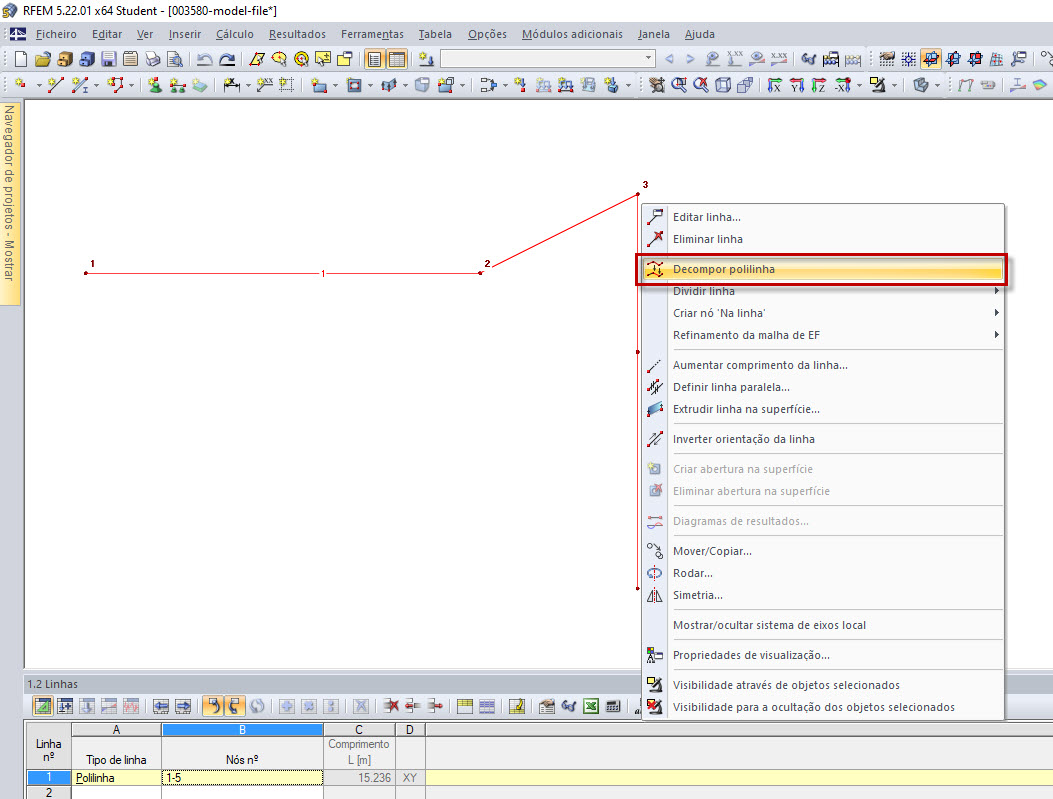Image resolution: width=1053 pixels, height=799 pixels.
Task: Click the Redo arrow icon
Action: (227, 59)
